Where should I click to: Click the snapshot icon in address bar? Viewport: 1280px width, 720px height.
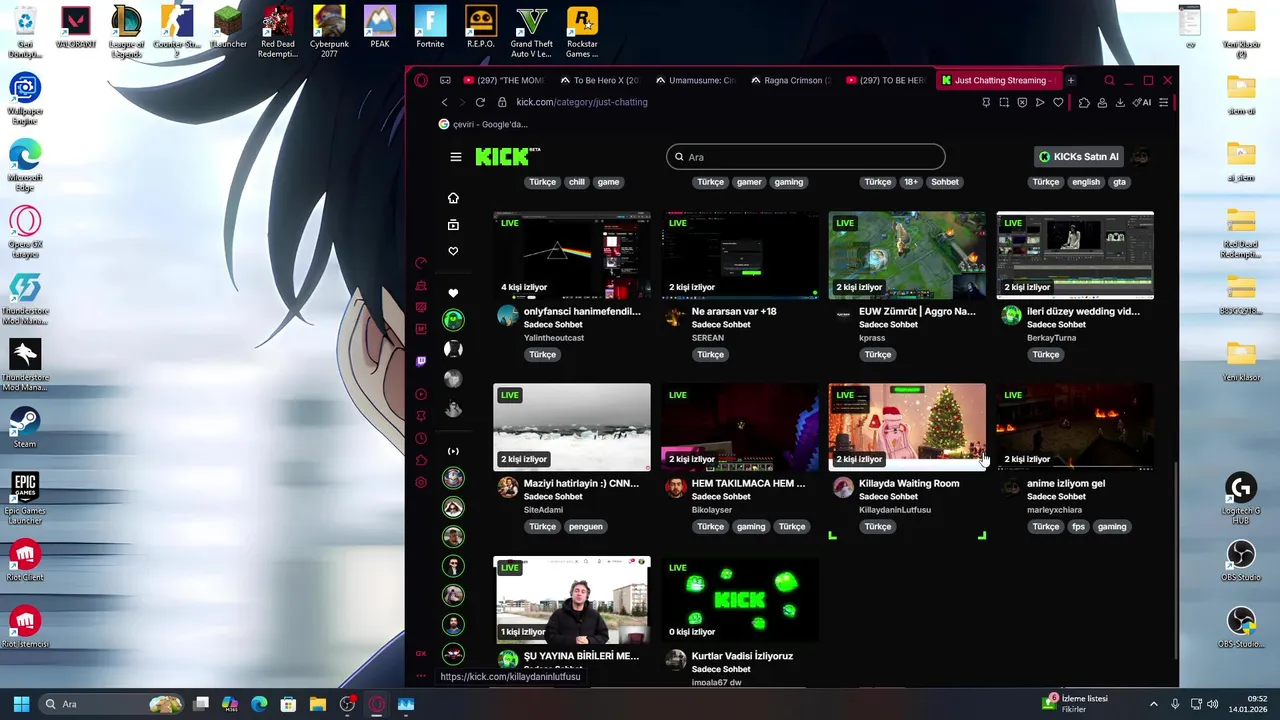[1004, 102]
